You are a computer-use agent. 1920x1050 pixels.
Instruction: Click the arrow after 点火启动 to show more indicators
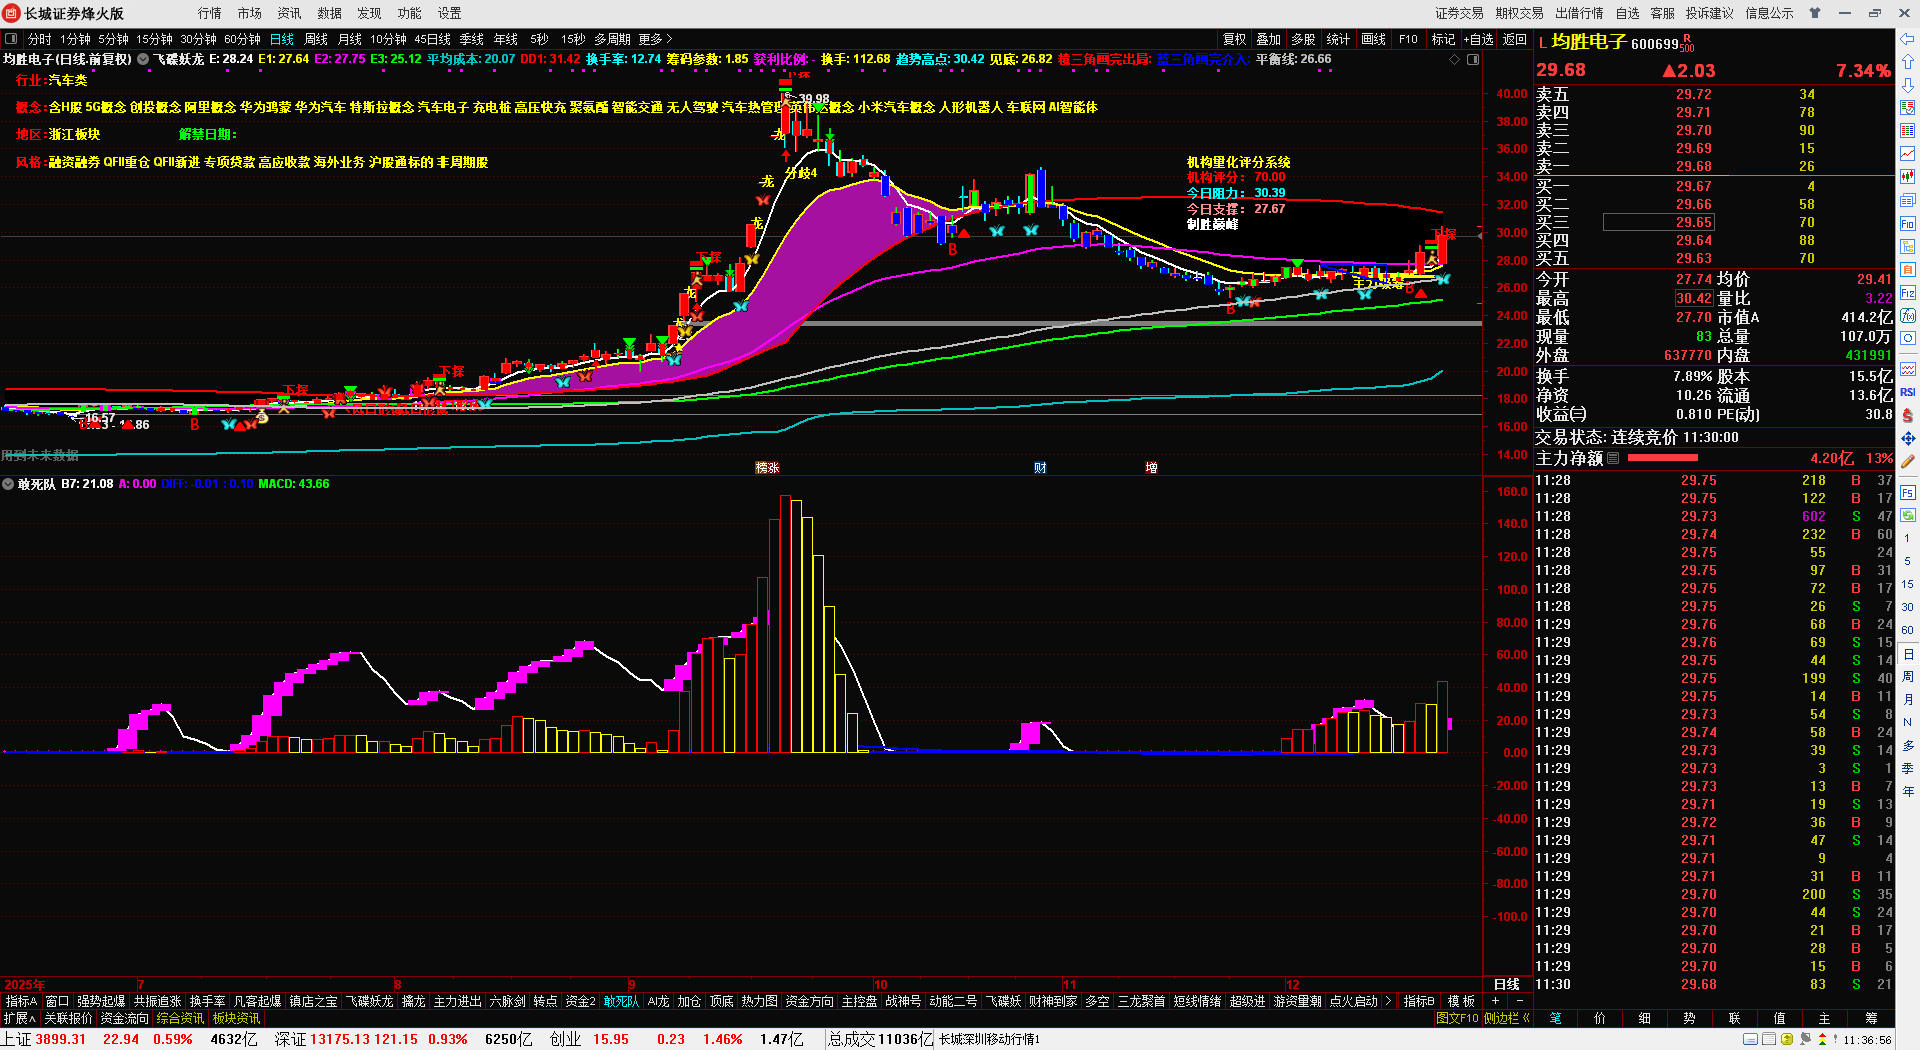[1388, 1001]
